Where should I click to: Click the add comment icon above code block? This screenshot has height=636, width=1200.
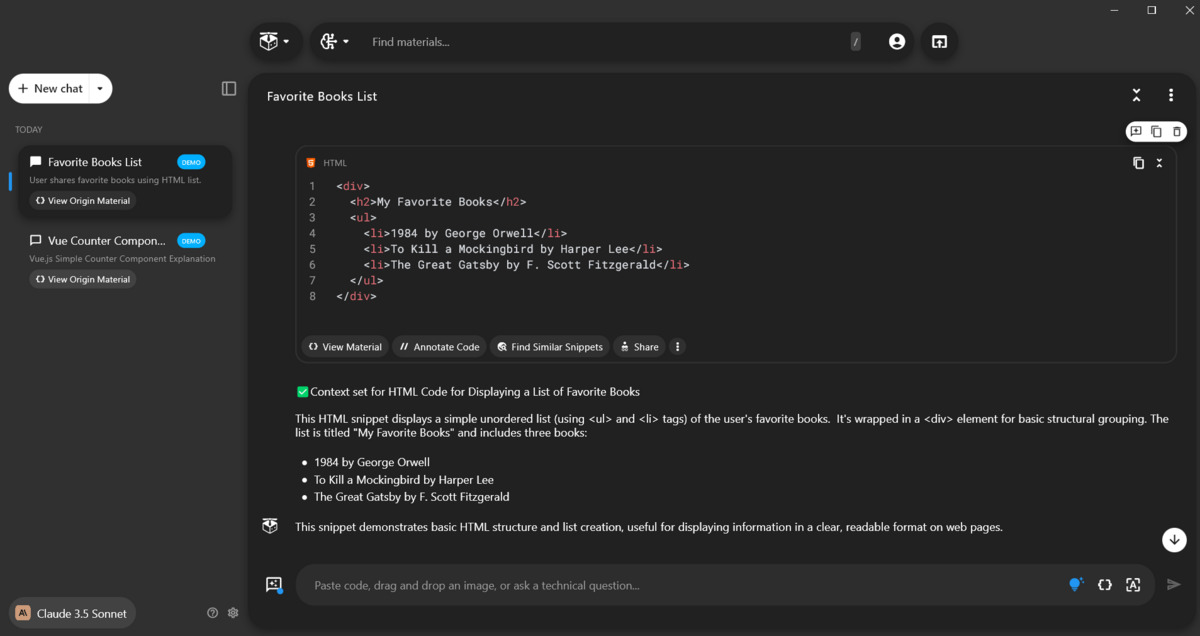(x=1136, y=131)
